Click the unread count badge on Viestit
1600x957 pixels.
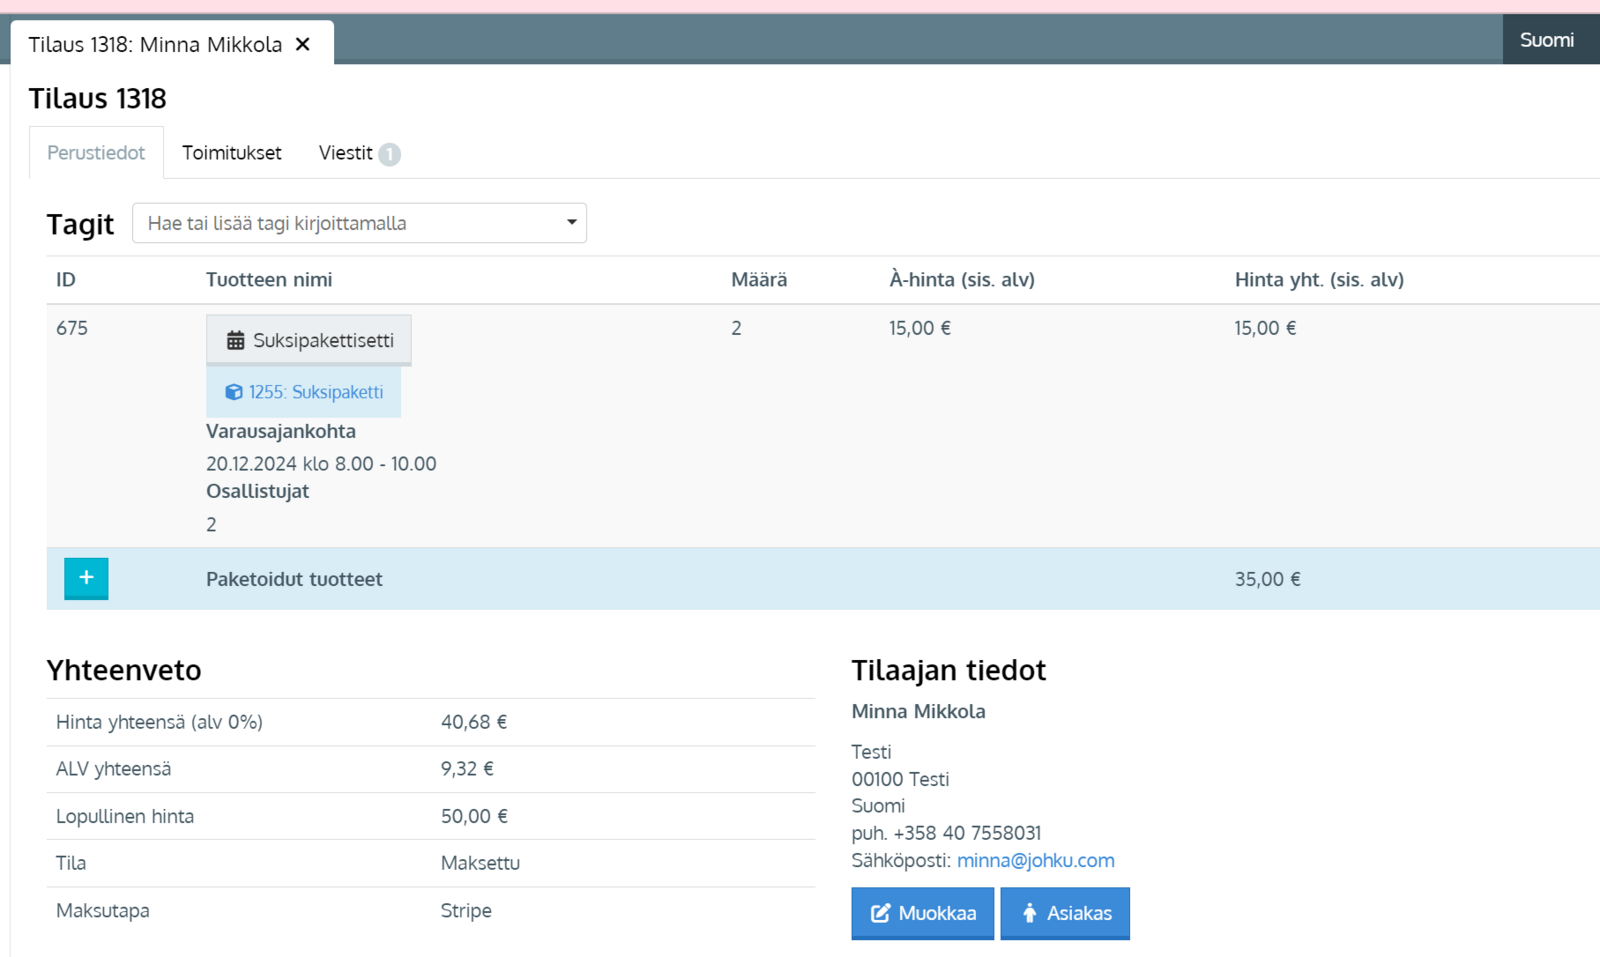coord(390,154)
